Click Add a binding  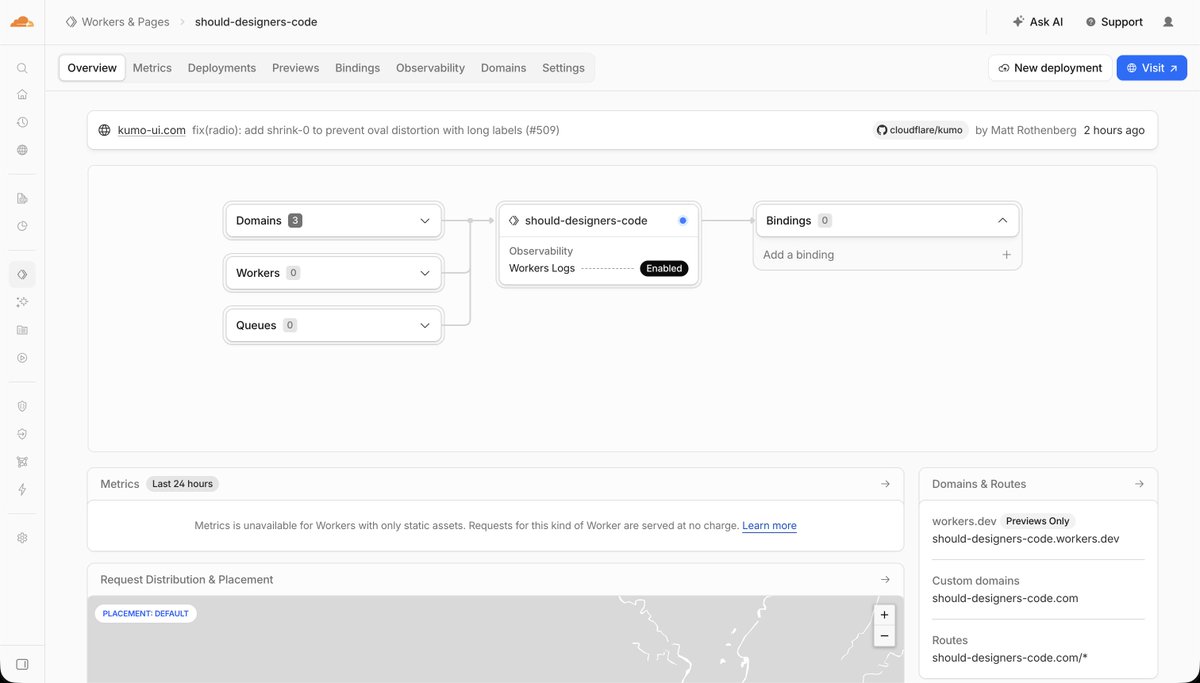coord(798,255)
